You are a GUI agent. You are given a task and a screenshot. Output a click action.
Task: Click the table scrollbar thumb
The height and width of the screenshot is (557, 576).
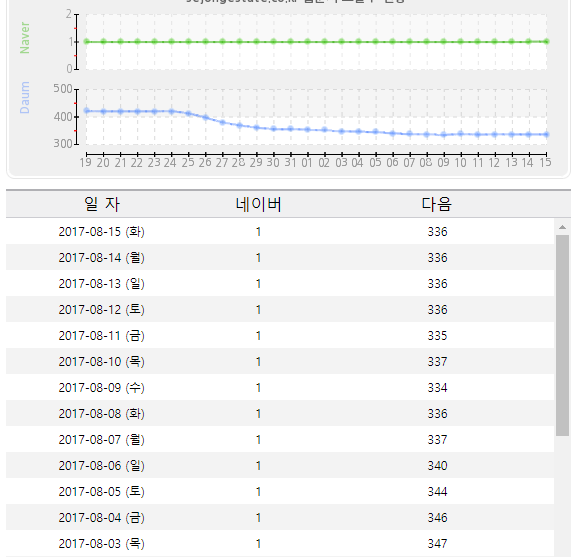562,335
